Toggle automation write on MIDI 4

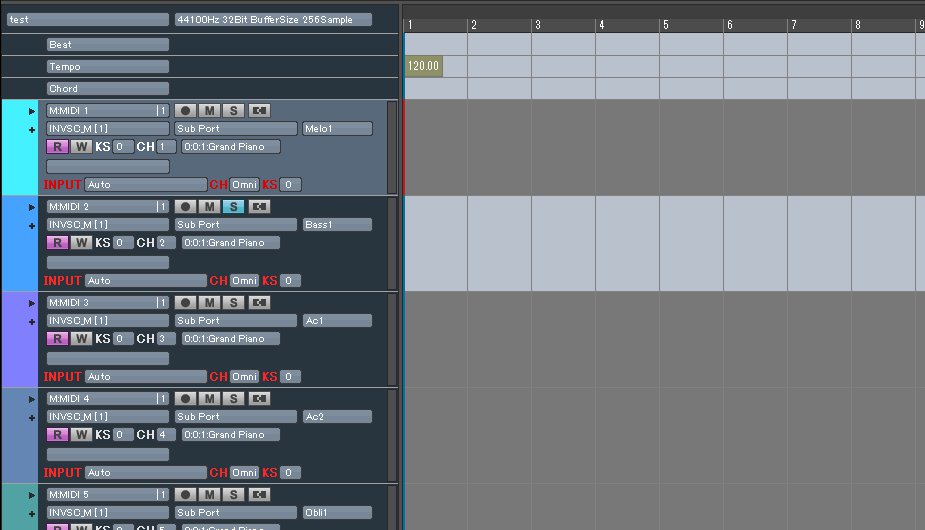tap(81, 435)
